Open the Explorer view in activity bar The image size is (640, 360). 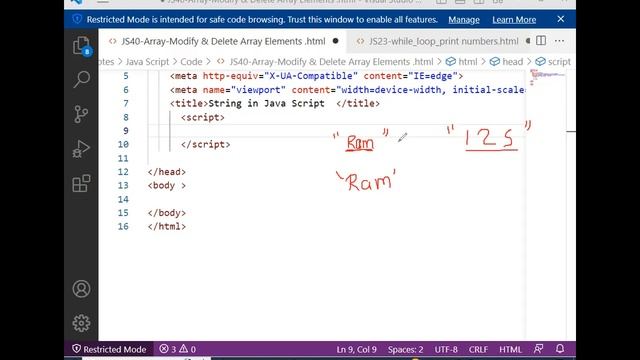pos(82,45)
